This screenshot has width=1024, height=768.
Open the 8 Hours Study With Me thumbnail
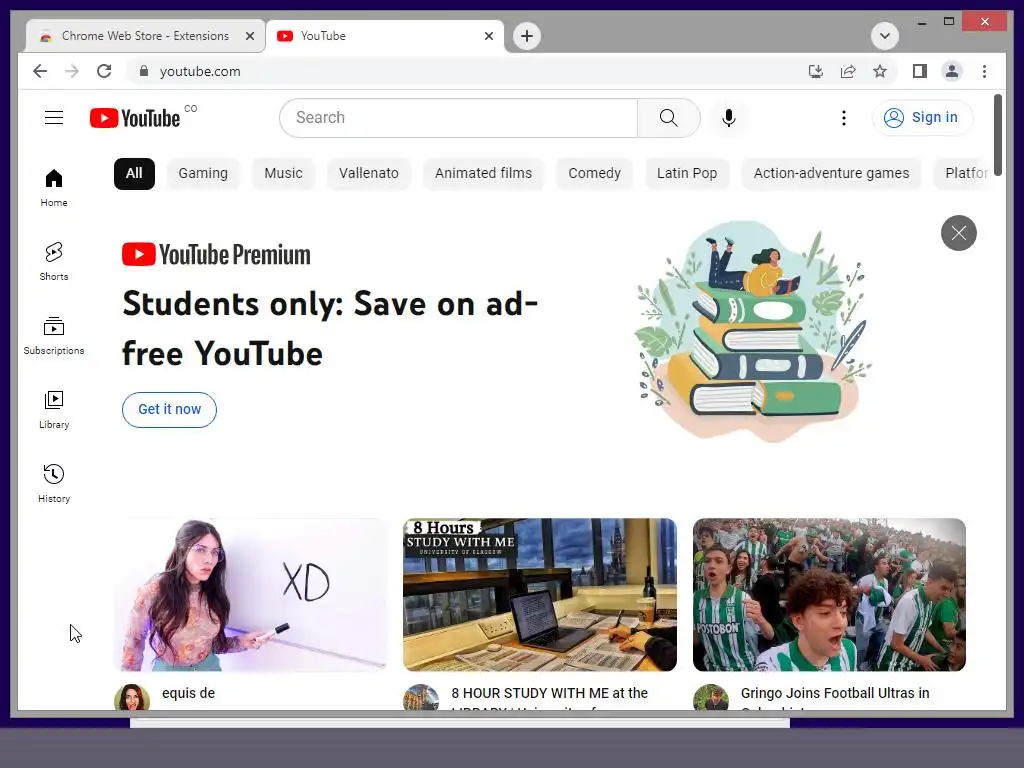(539, 594)
